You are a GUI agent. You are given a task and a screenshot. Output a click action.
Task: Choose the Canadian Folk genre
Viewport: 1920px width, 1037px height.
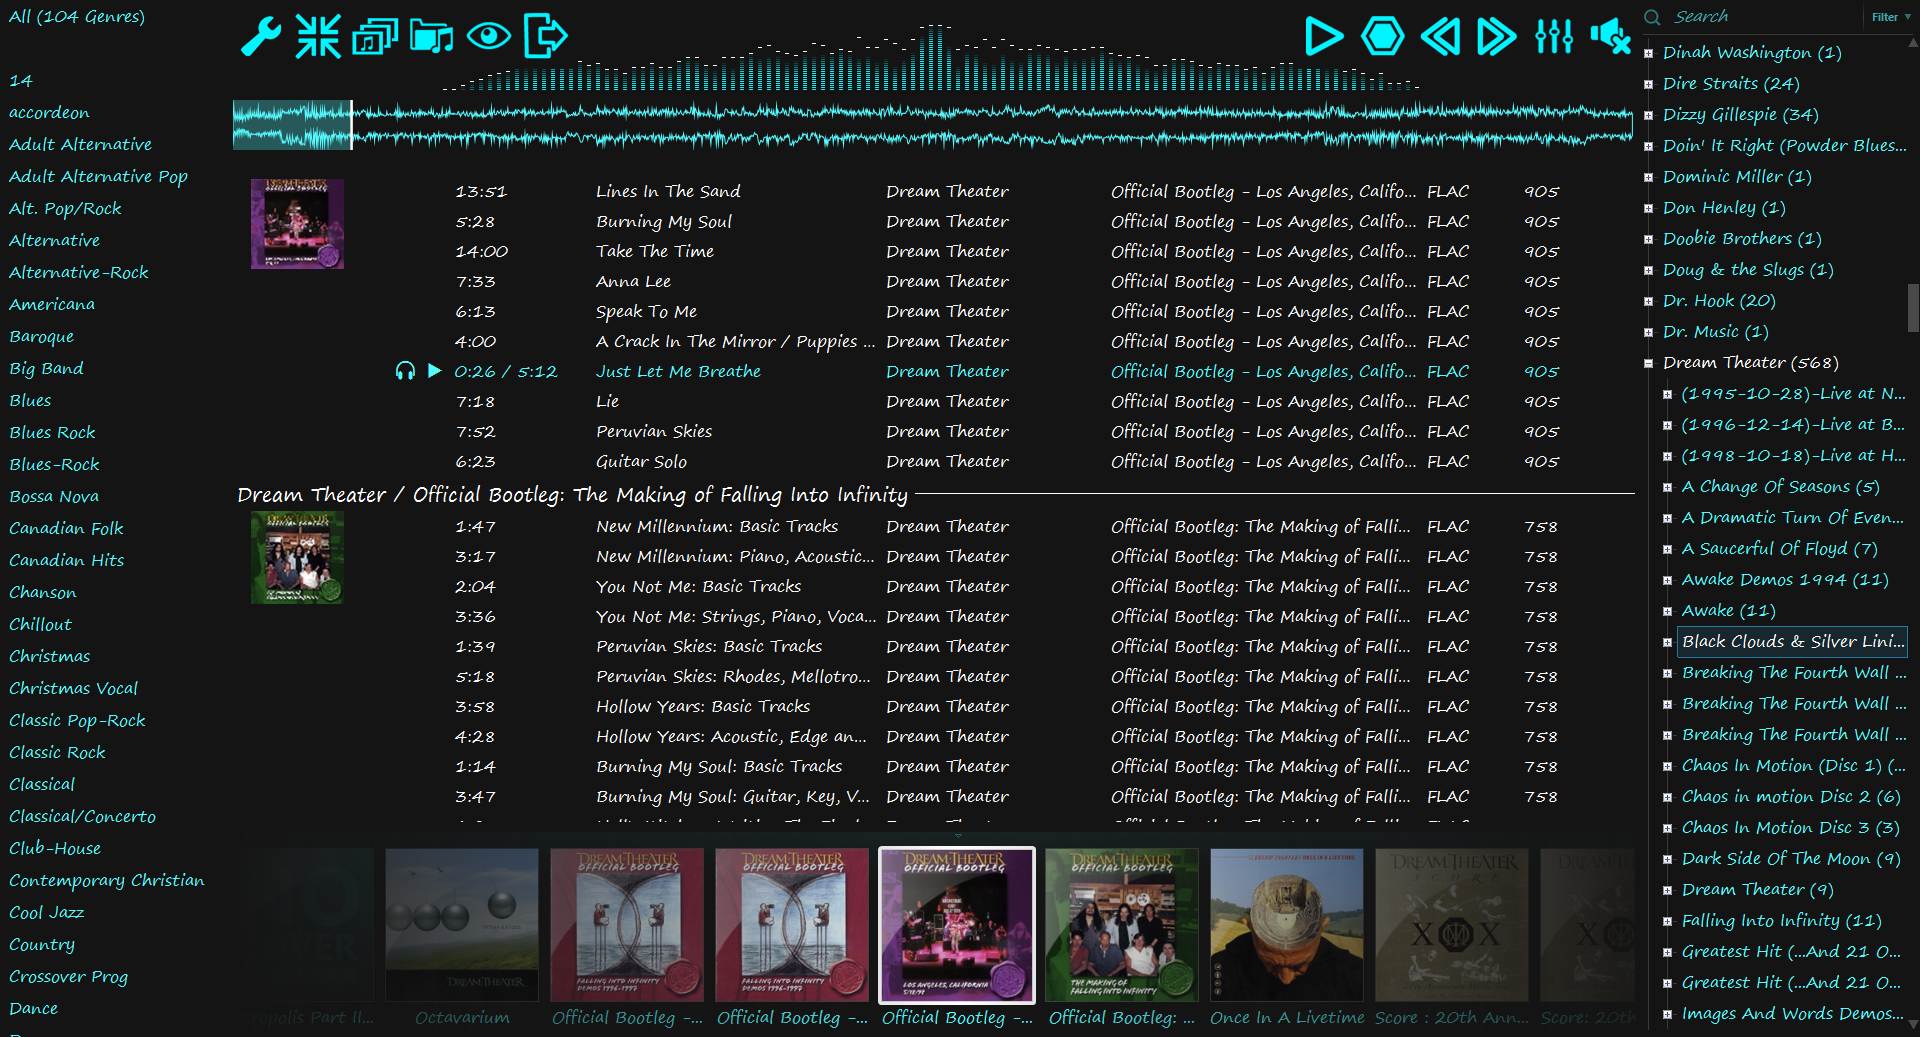(66, 529)
